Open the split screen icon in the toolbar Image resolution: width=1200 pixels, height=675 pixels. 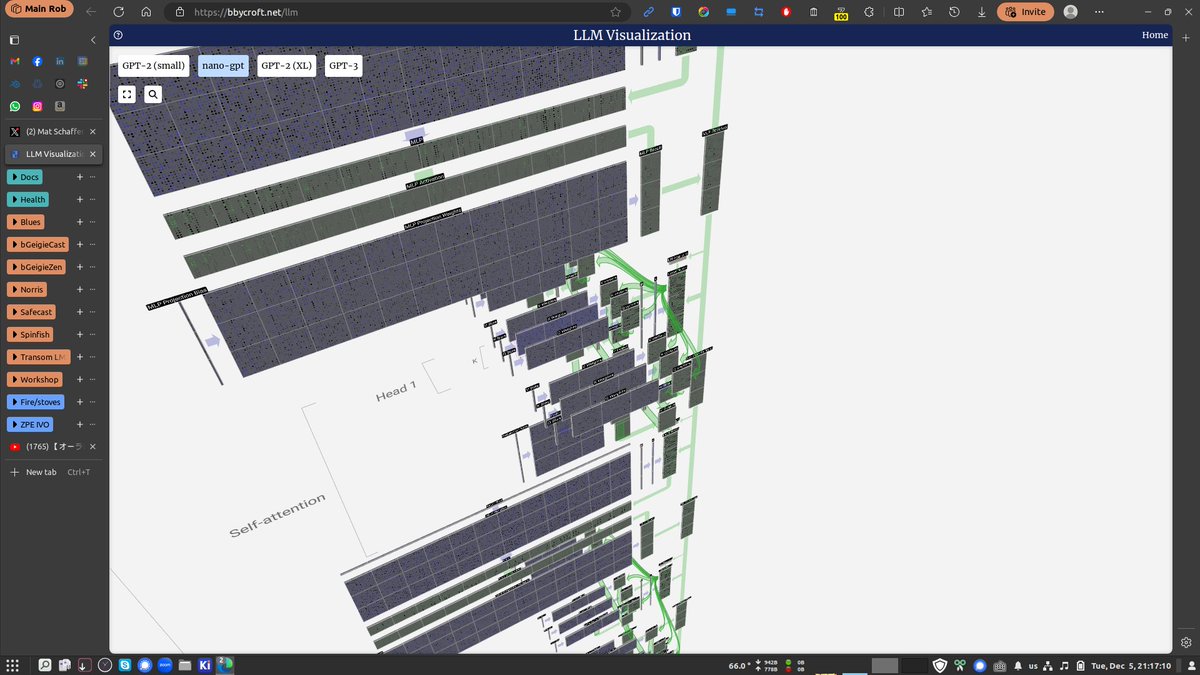click(x=898, y=12)
